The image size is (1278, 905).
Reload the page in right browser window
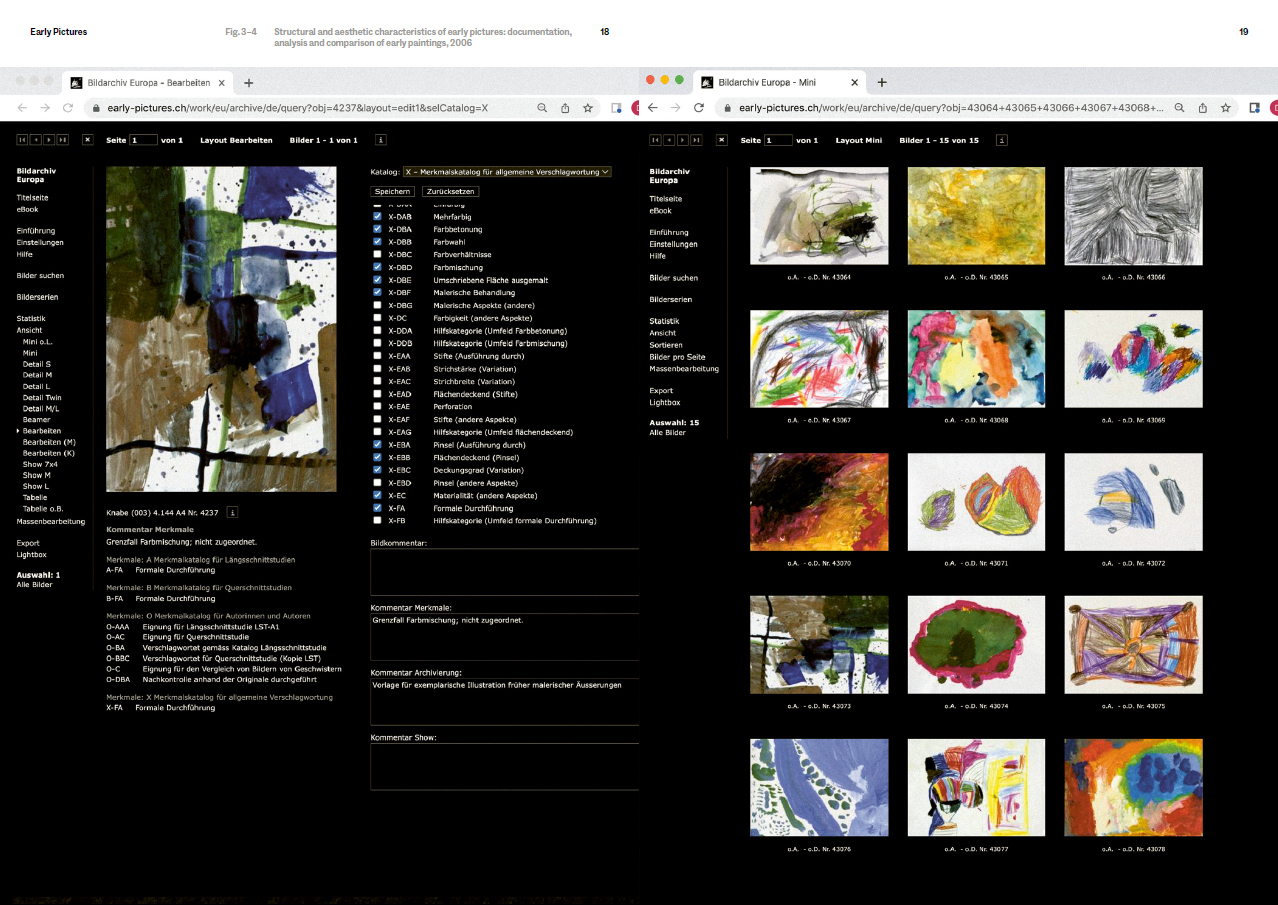[x=699, y=108]
